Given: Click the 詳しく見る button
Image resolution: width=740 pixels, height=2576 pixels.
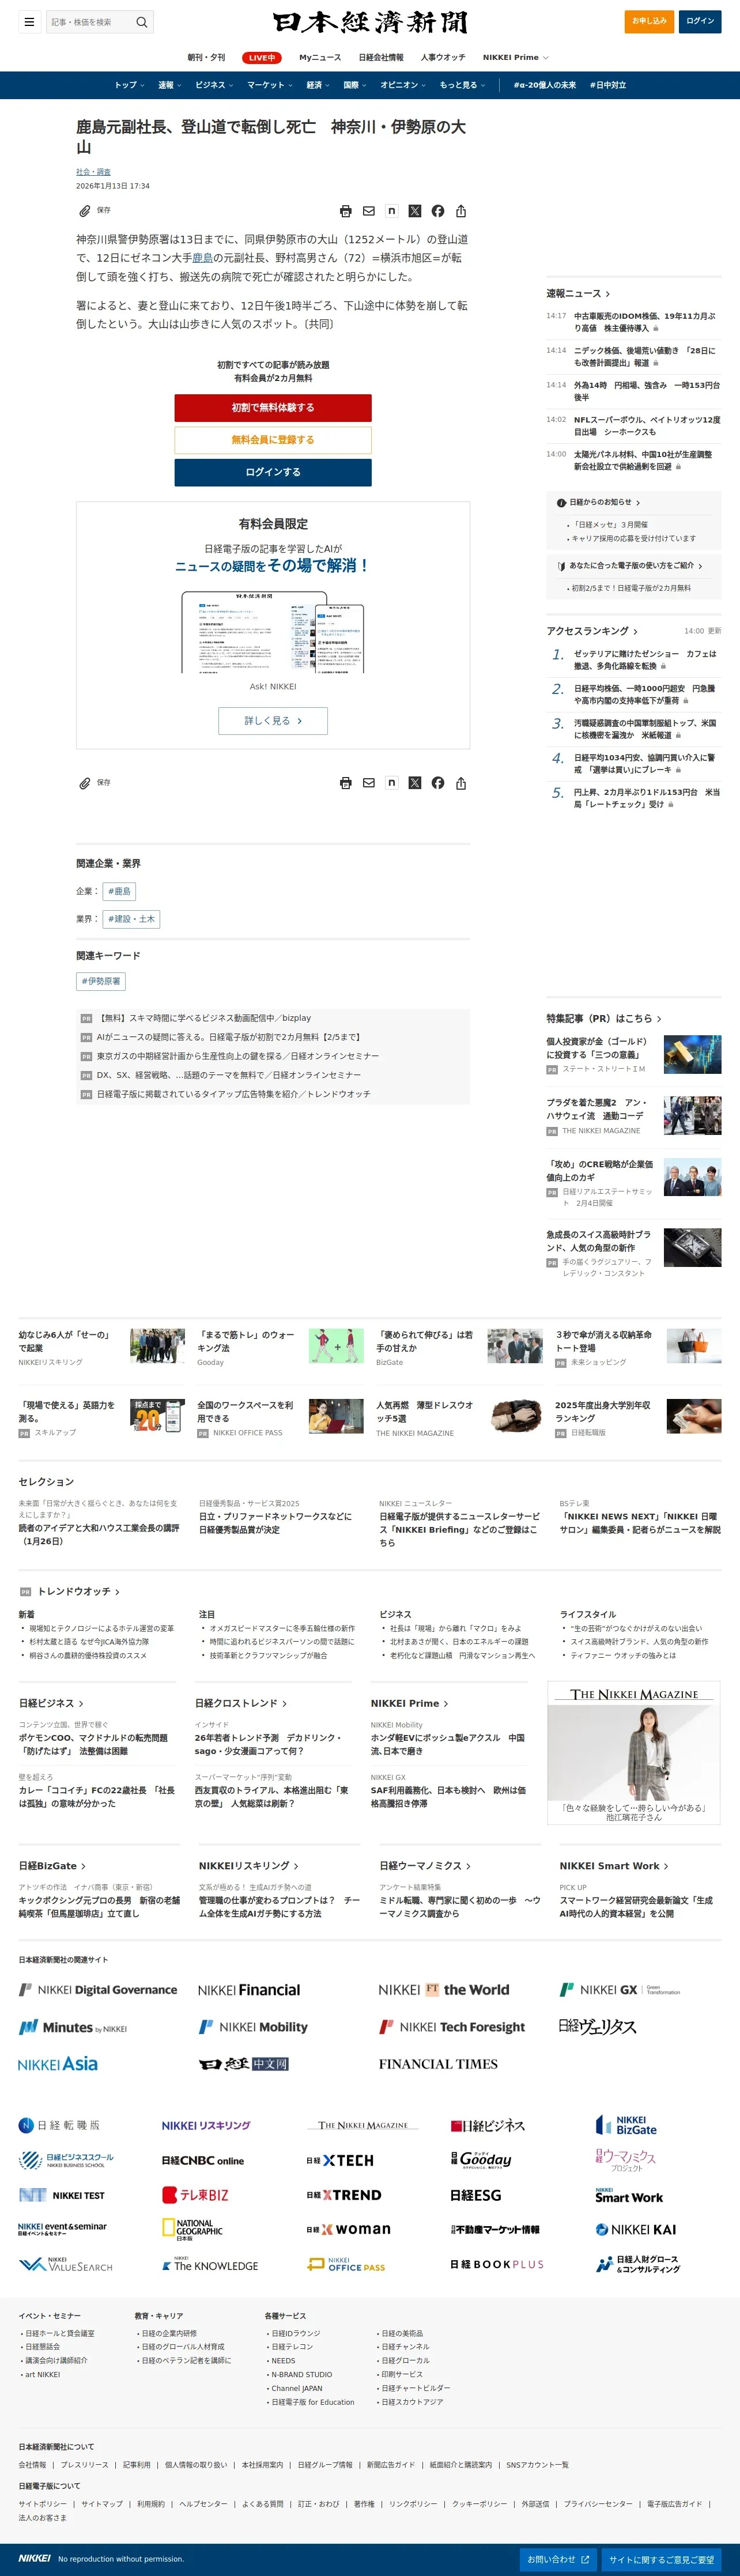Looking at the screenshot, I should tap(273, 721).
